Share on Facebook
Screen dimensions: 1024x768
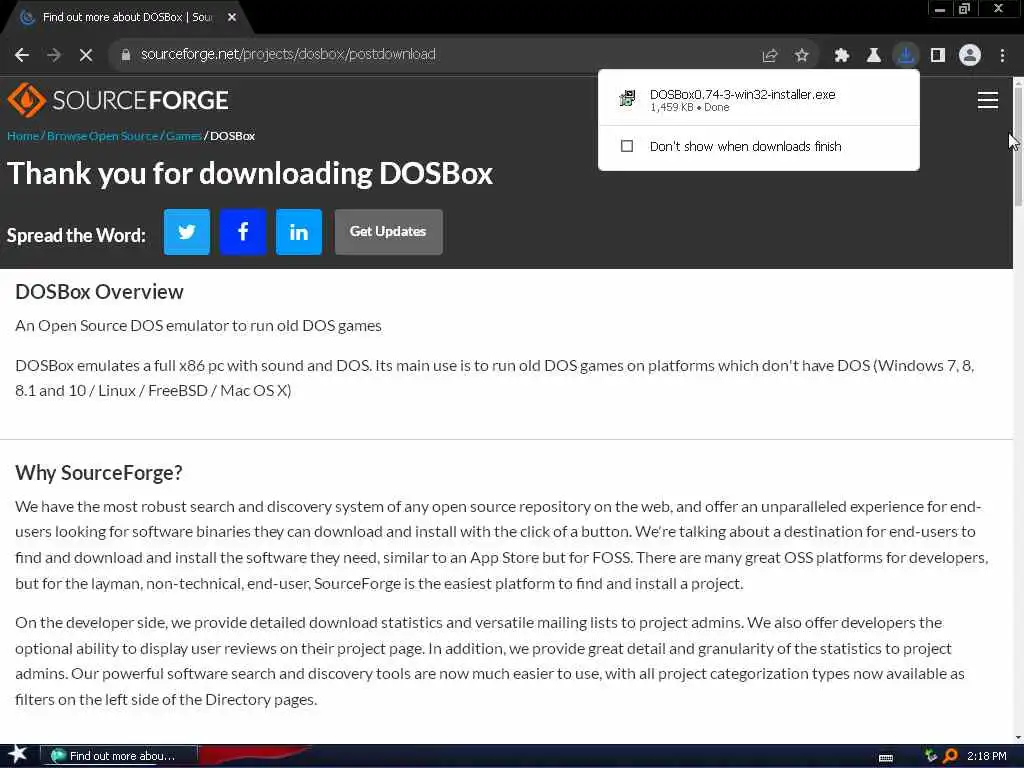pos(243,232)
